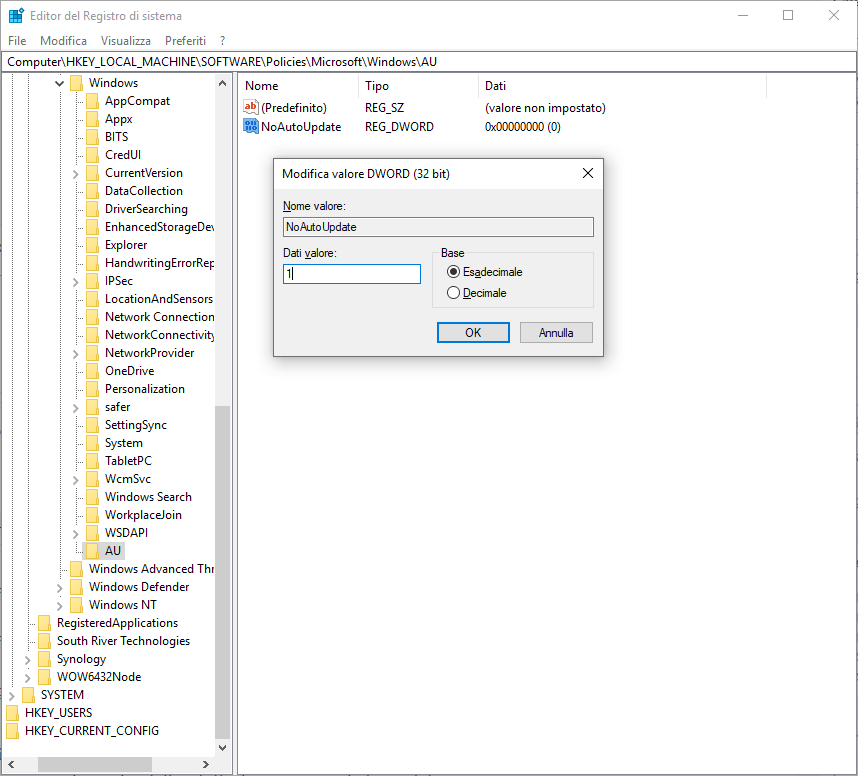Screen dimensions: 858x776
Task: Open the Visualizza menu
Action: pyautogui.click(x=126, y=40)
